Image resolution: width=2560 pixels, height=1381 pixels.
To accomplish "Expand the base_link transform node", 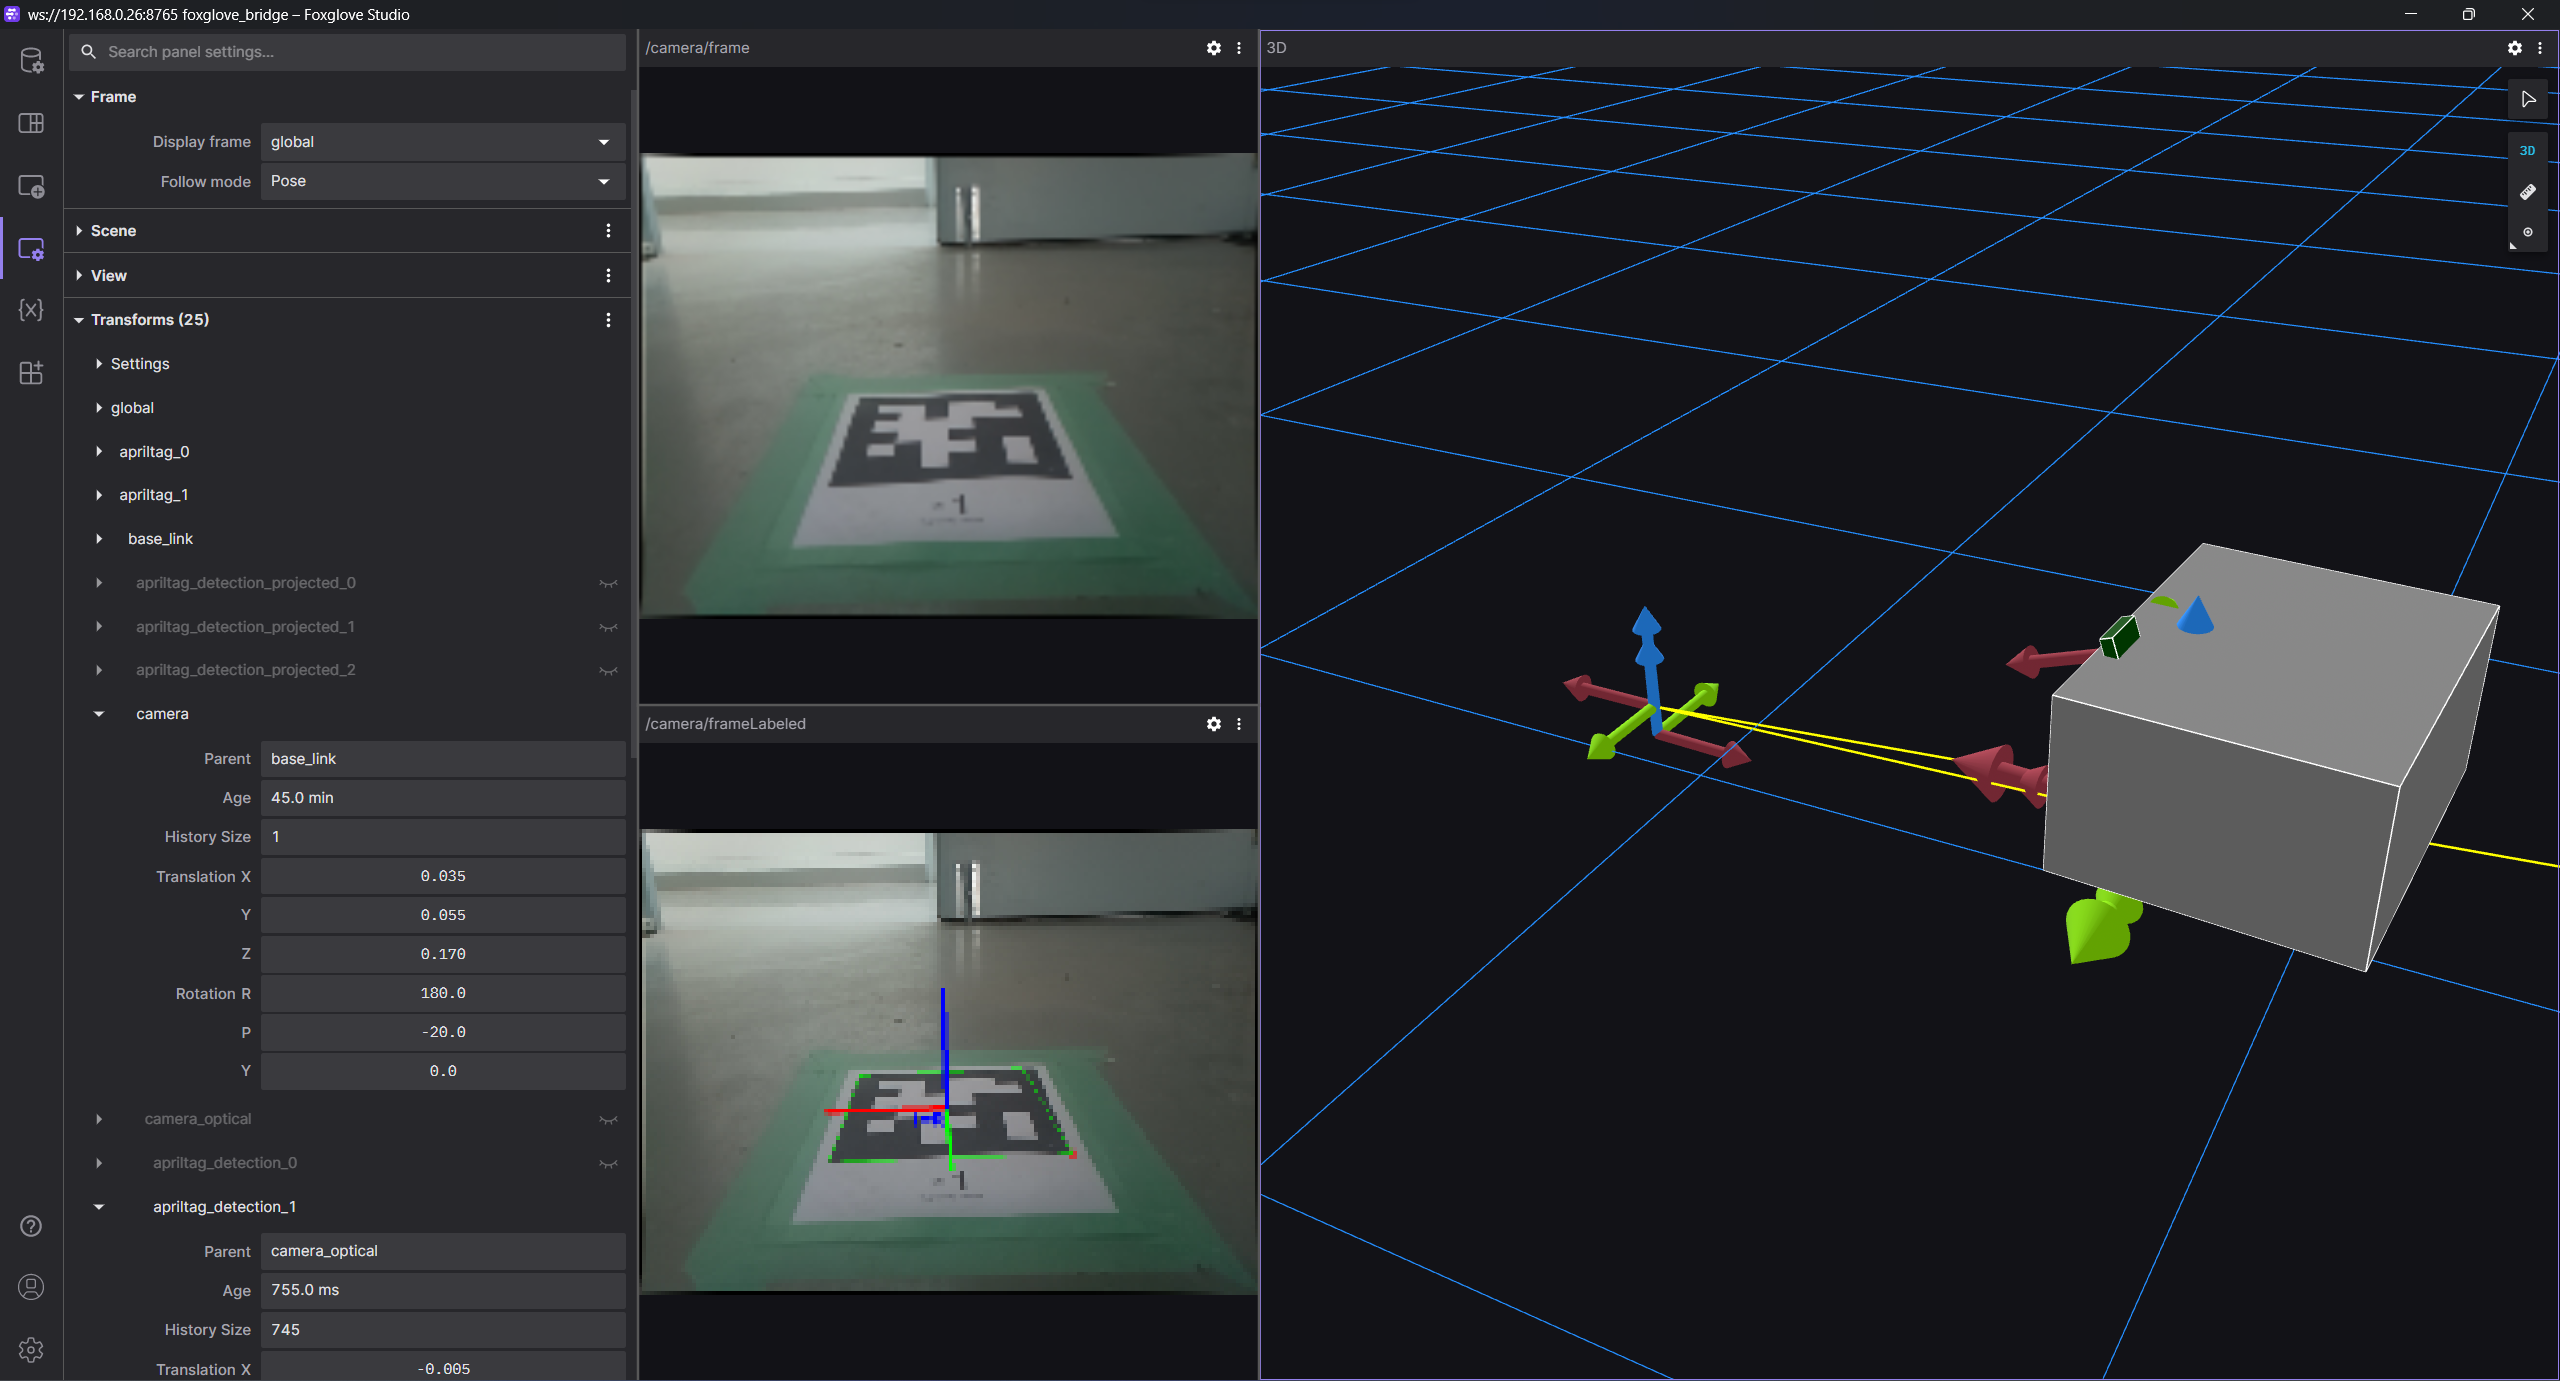I will coord(99,539).
